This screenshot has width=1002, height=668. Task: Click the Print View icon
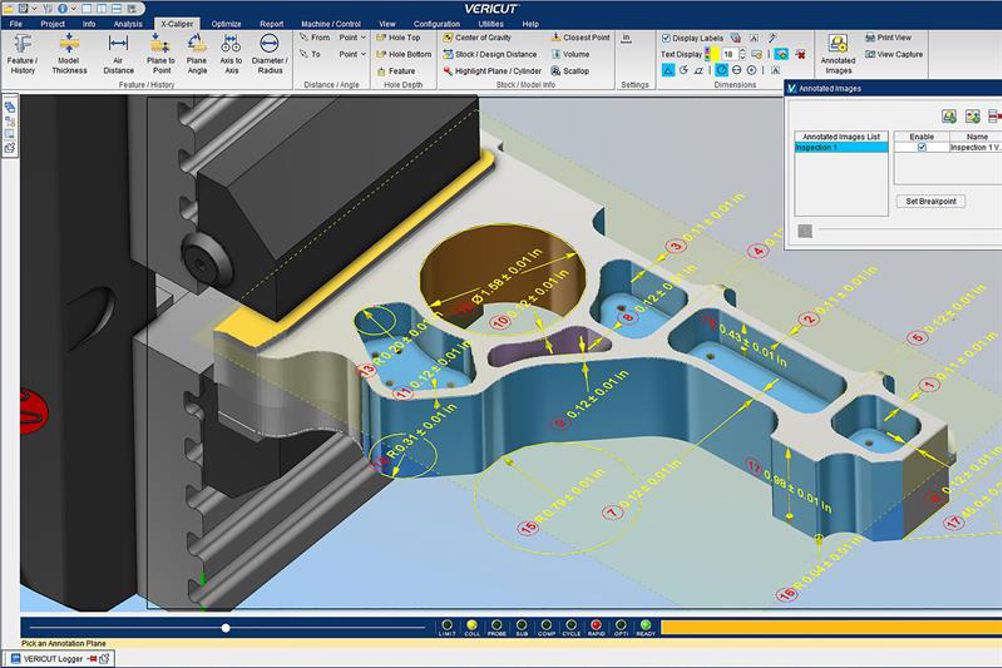[x=888, y=38]
